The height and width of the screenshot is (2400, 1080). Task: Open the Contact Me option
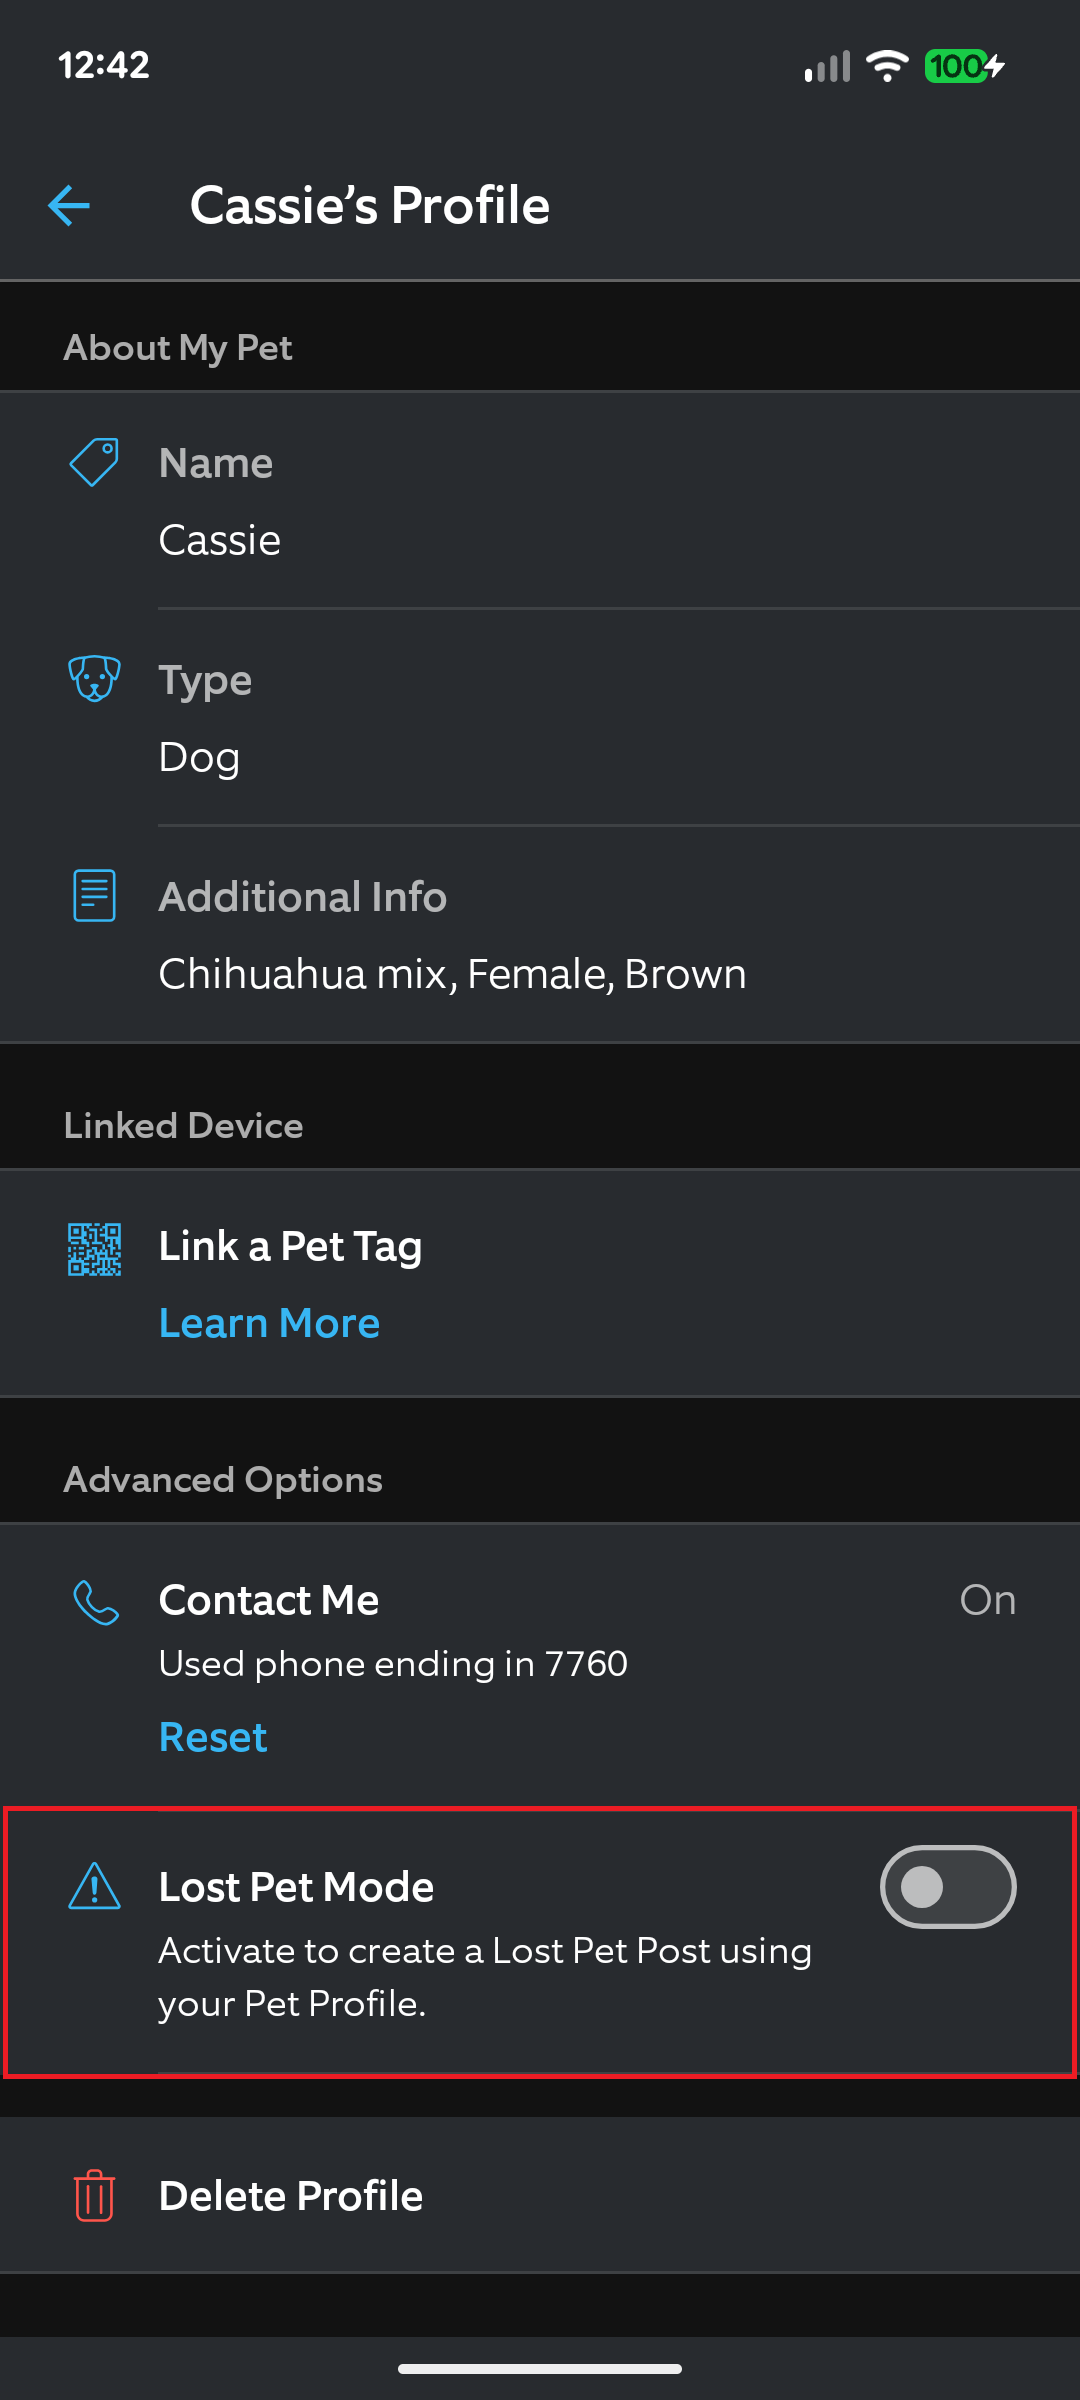click(540, 1667)
